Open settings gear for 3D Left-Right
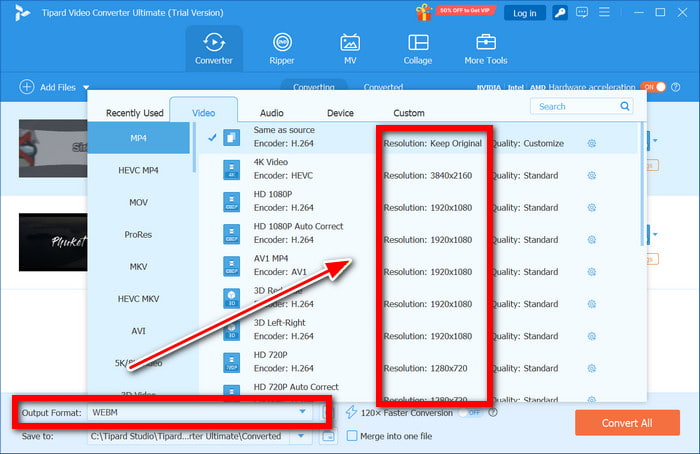Screen dimensions: 700x454 pos(592,336)
